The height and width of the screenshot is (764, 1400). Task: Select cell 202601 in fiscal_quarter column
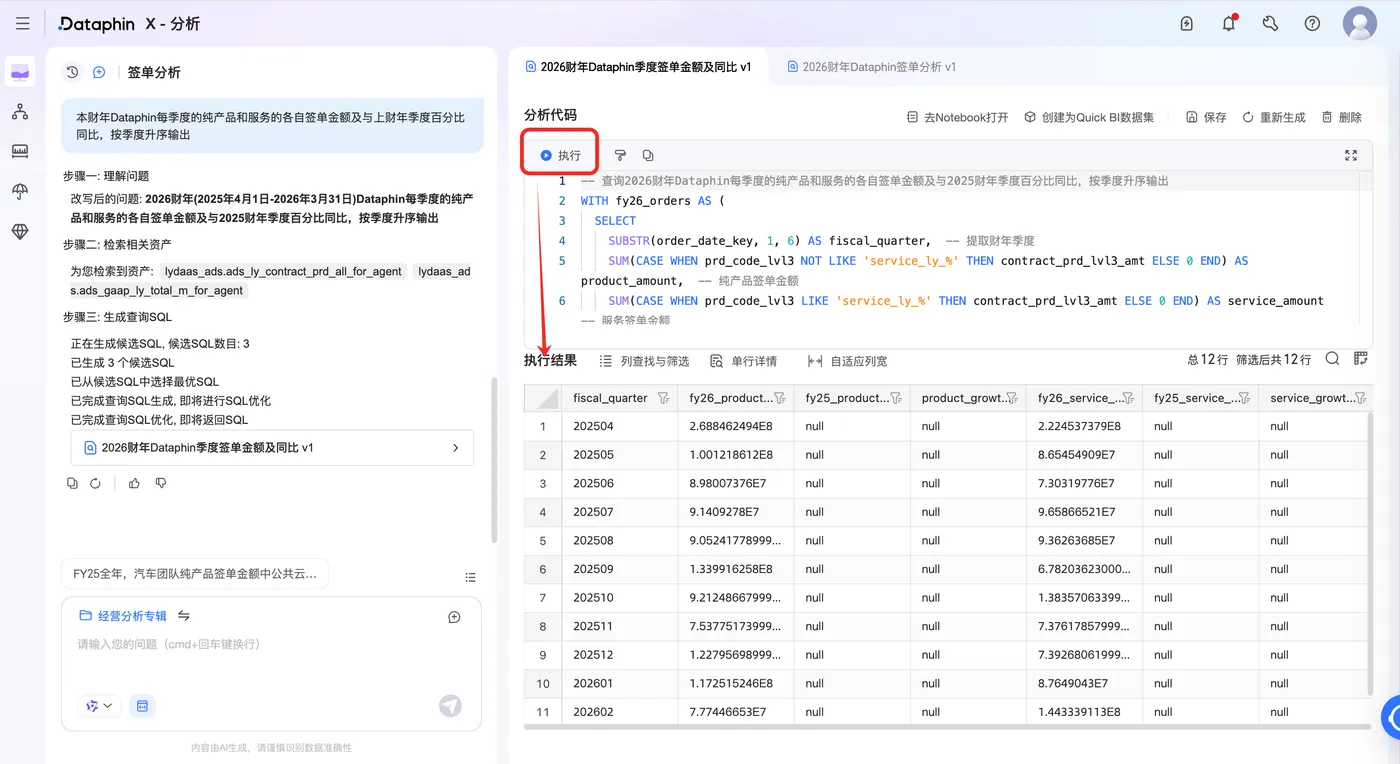(x=619, y=683)
